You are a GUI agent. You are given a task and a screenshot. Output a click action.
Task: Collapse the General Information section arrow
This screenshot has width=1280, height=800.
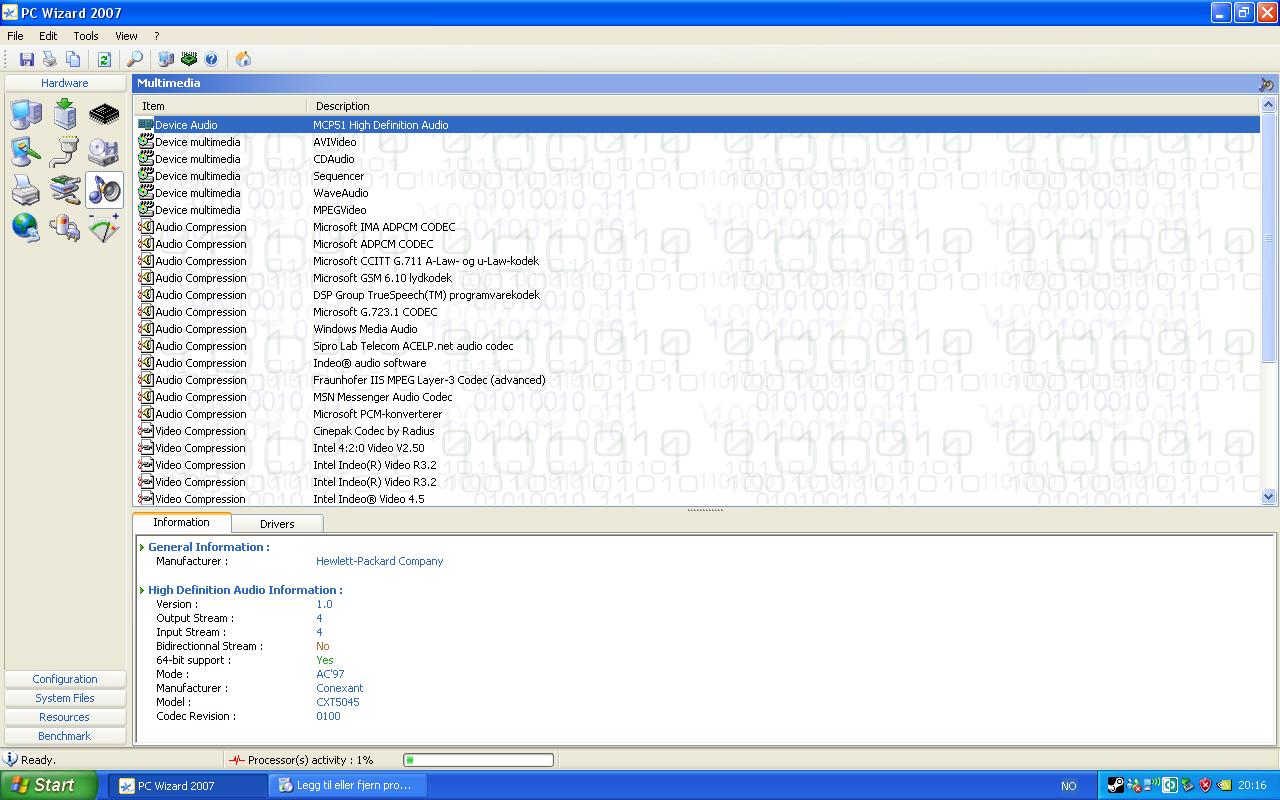(x=142, y=547)
